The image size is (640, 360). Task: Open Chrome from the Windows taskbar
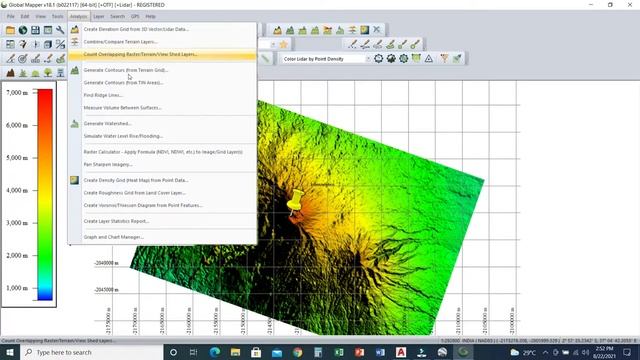coord(298,352)
